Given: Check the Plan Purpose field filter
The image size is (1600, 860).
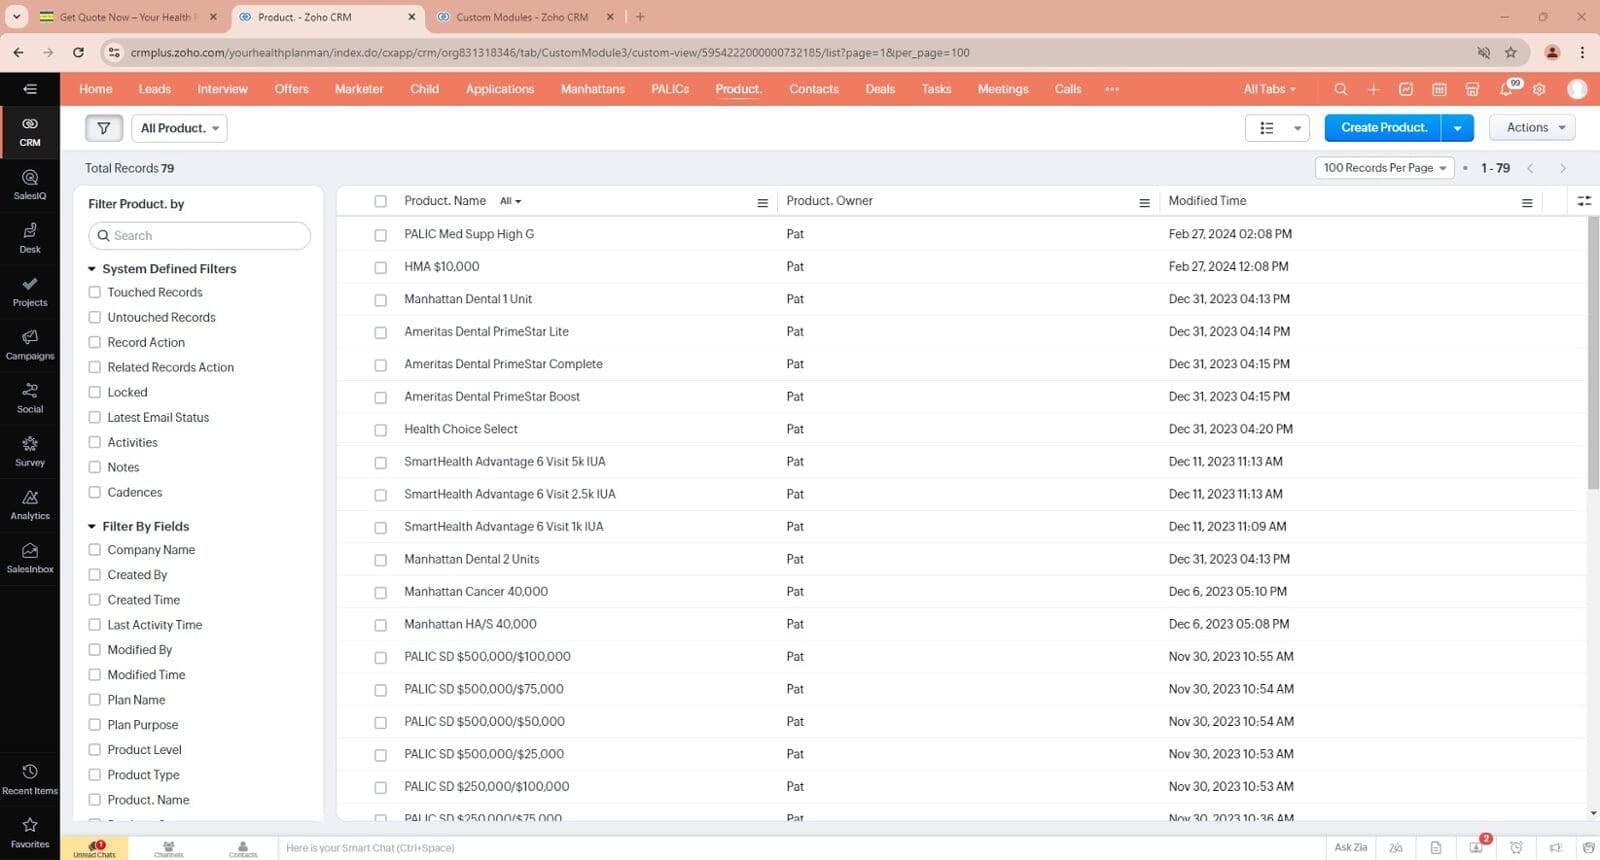Looking at the screenshot, I should click(x=95, y=725).
